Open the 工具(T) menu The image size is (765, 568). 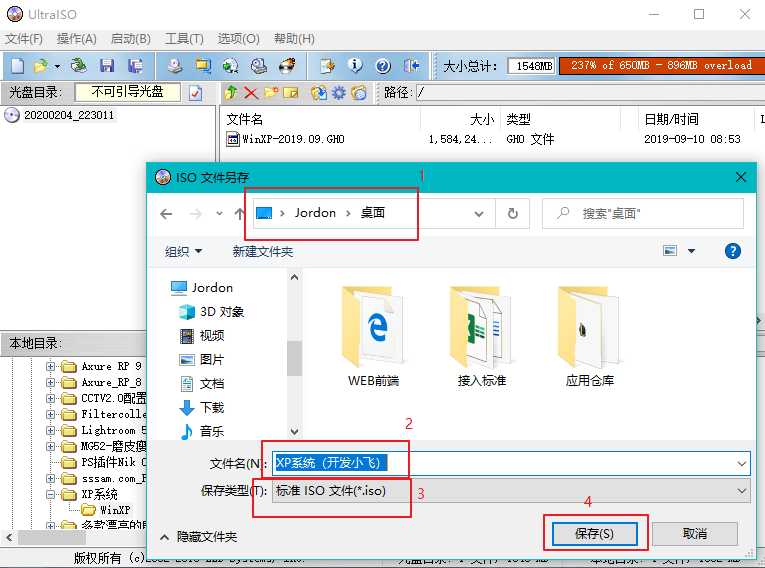184,39
